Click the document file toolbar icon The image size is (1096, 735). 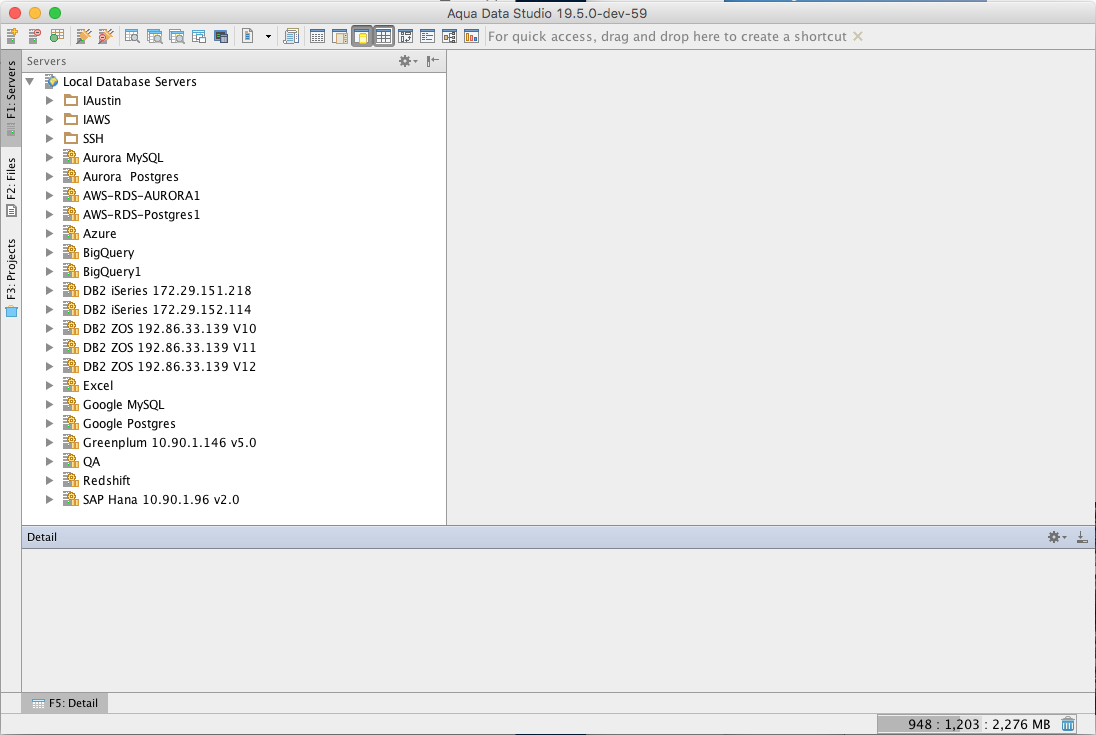[247, 36]
